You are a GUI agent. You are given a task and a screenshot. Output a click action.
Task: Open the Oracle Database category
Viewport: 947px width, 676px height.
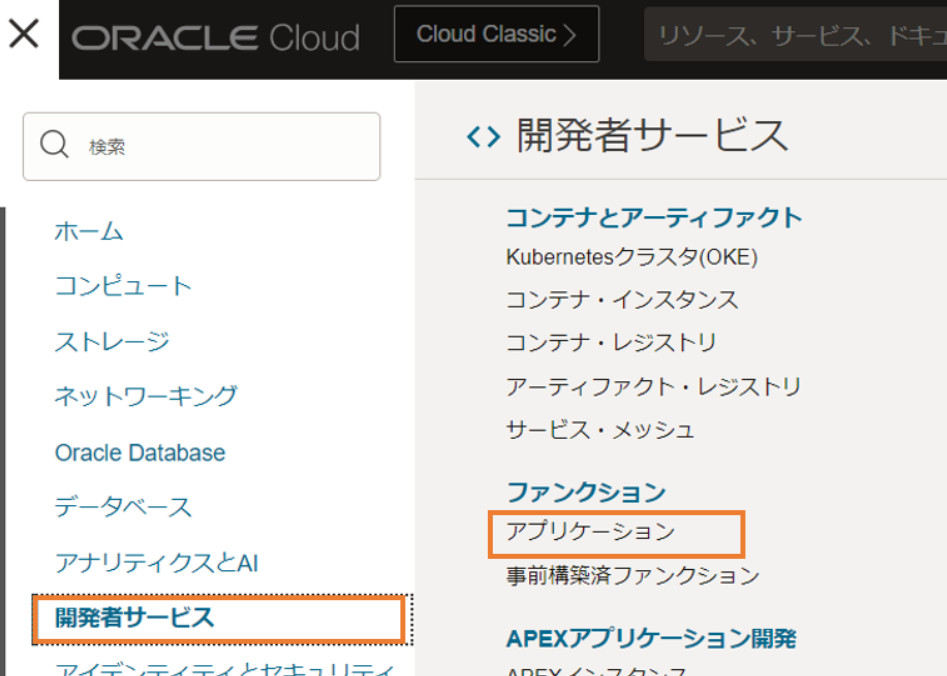[140, 452]
